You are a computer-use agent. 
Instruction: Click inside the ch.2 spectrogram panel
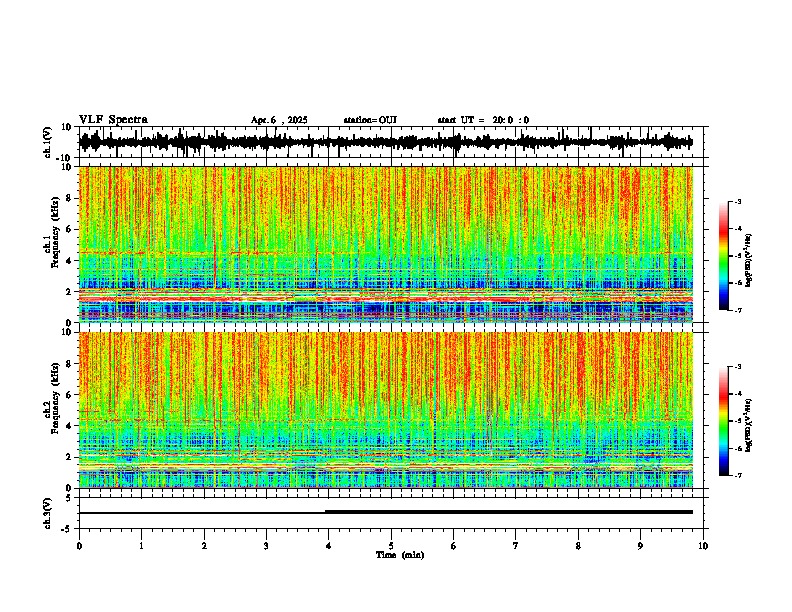[x=386, y=410]
